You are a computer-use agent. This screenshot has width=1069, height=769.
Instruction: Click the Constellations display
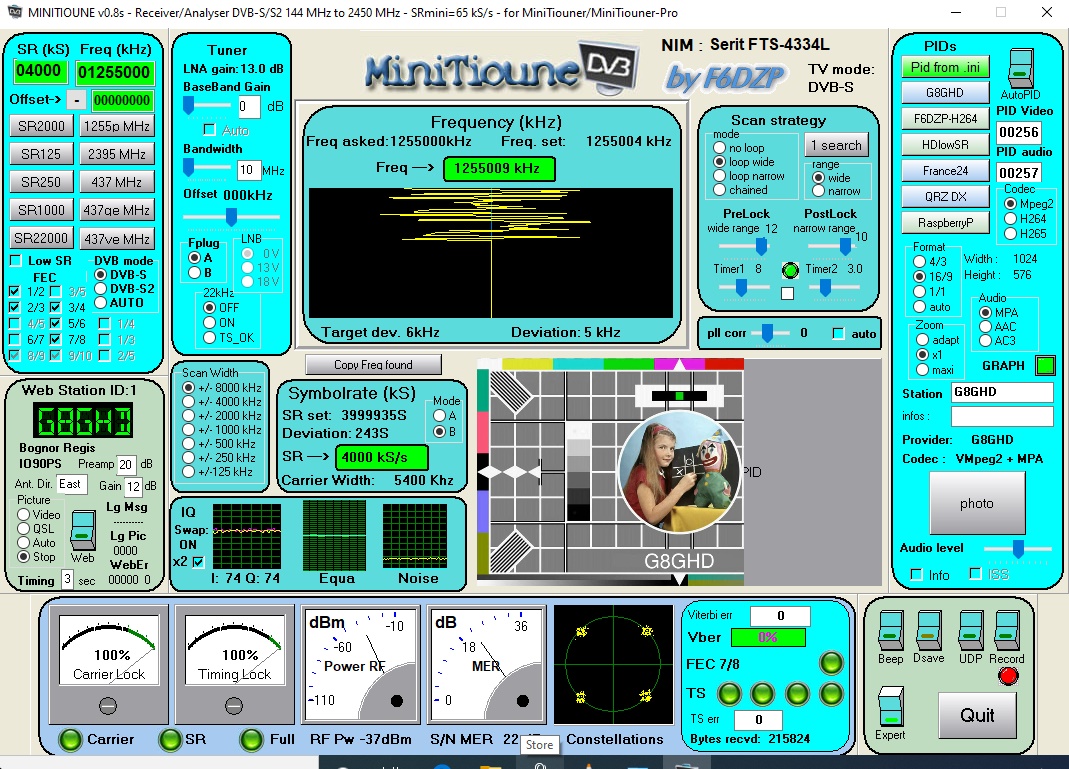[613, 664]
